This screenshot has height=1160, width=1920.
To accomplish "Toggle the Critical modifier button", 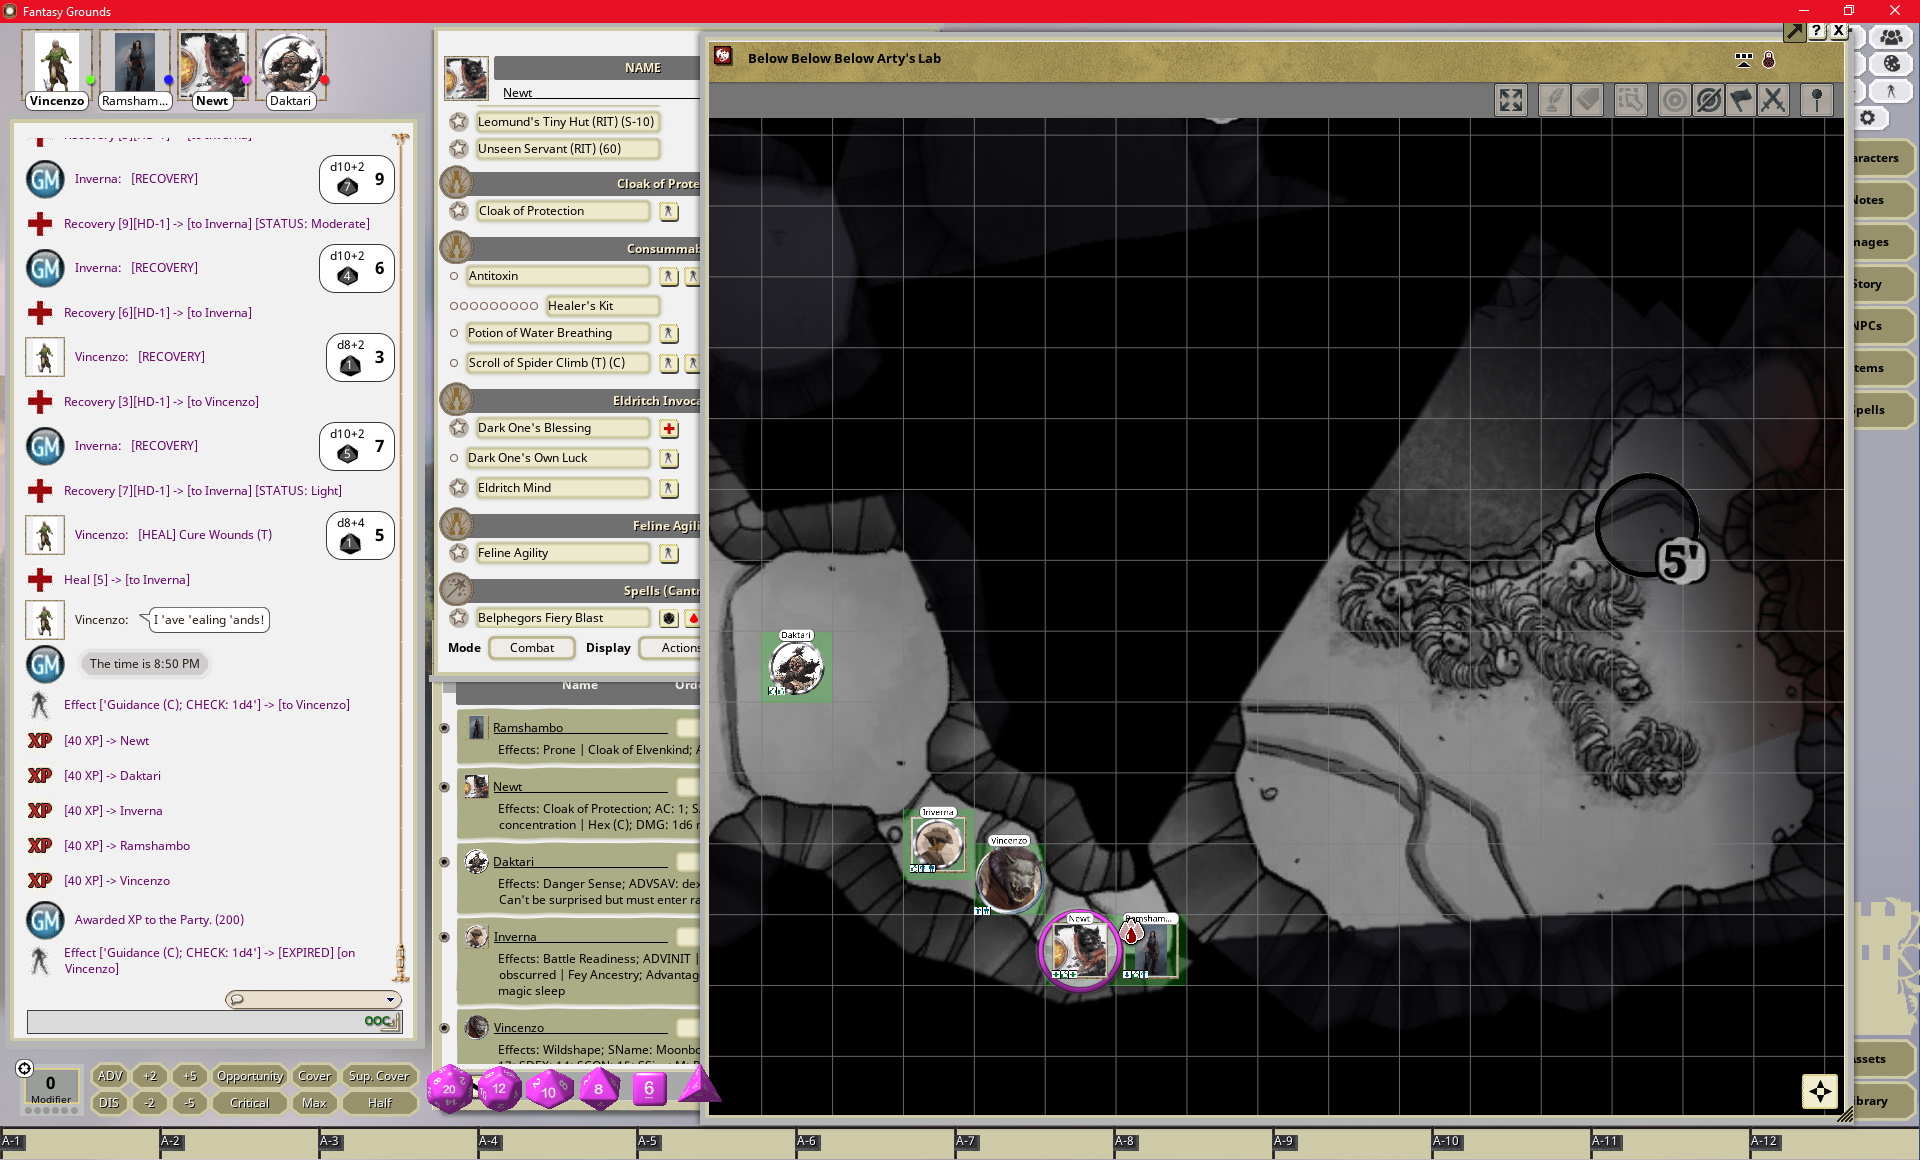I will click(x=250, y=1103).
